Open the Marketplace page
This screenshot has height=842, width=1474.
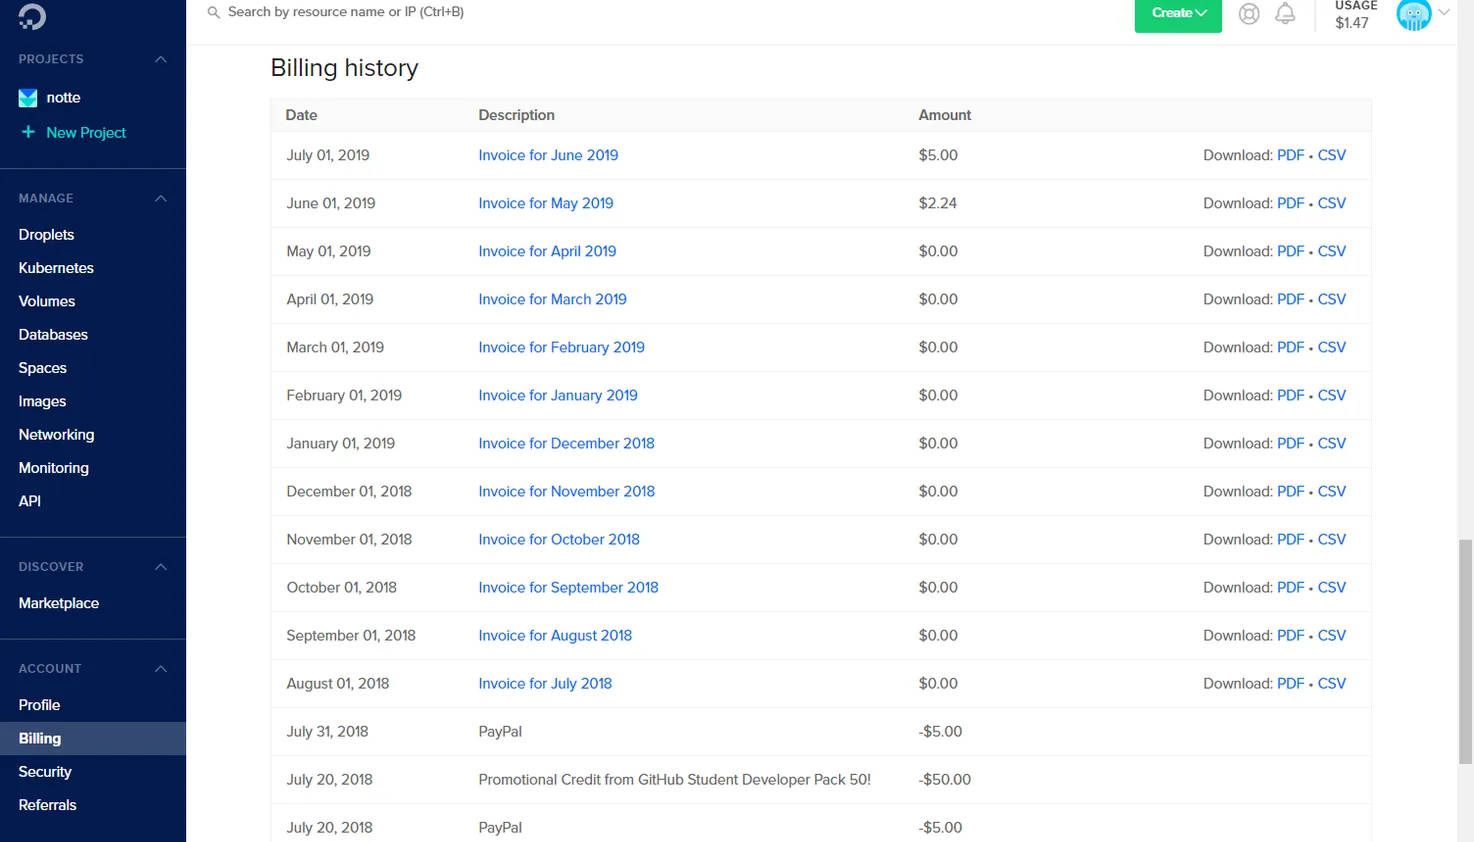click(x=59, y=603)
